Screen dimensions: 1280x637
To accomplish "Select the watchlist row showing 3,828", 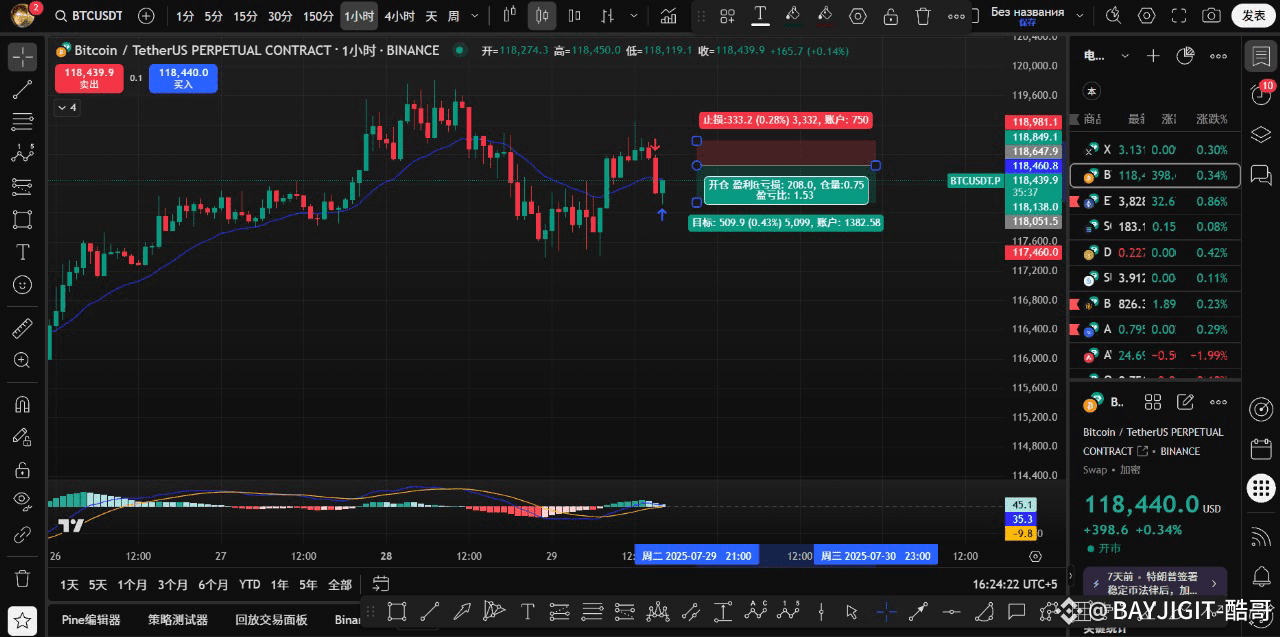I will click(x=1155, y=201).
